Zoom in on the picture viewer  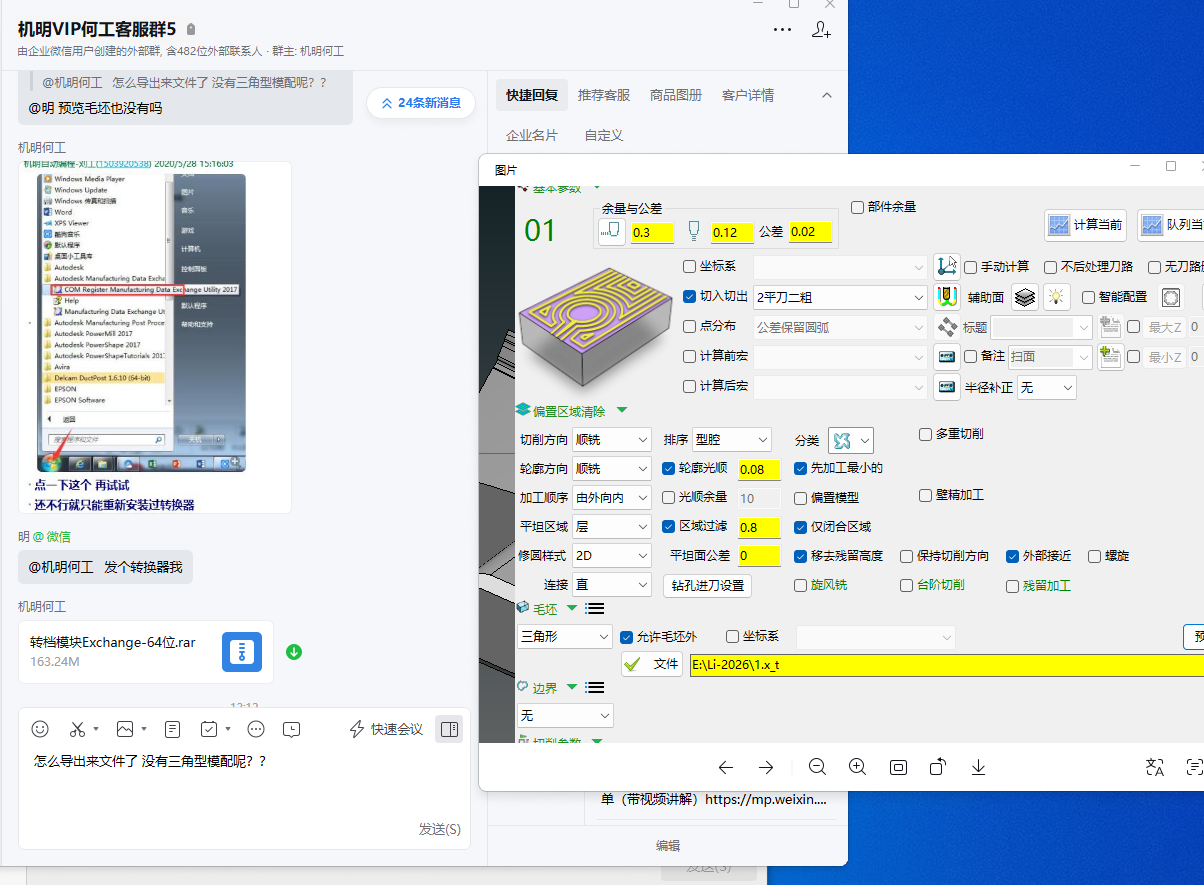coord(857,767)
